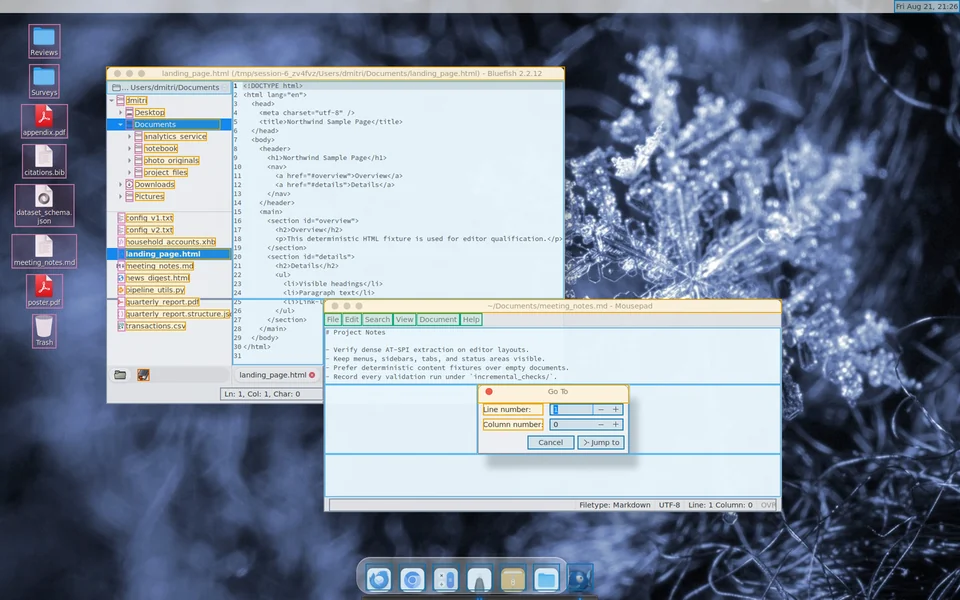Focus the Line number input field
Viewport: 960px width, 600px height.
click(x=571, y=410)
